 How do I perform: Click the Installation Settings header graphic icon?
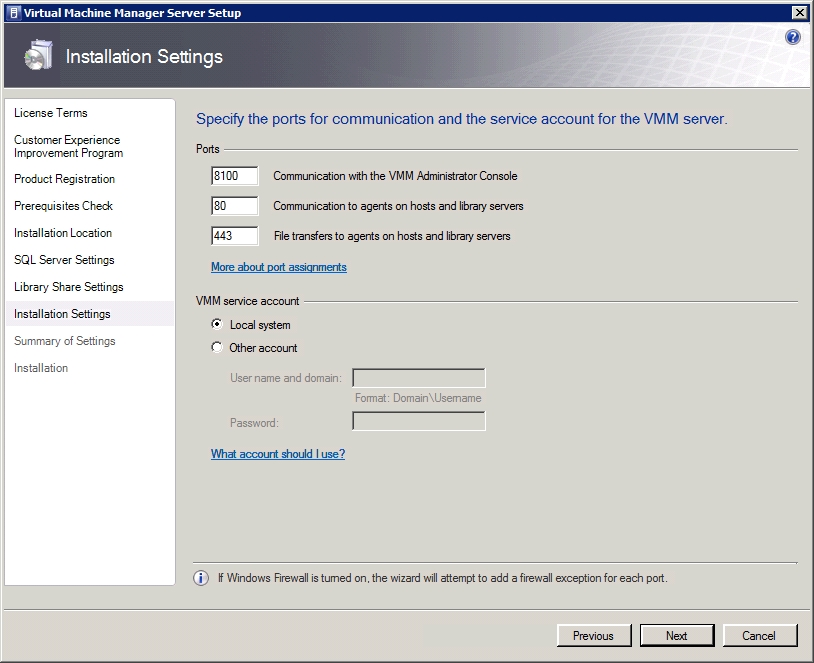point(38,56)
